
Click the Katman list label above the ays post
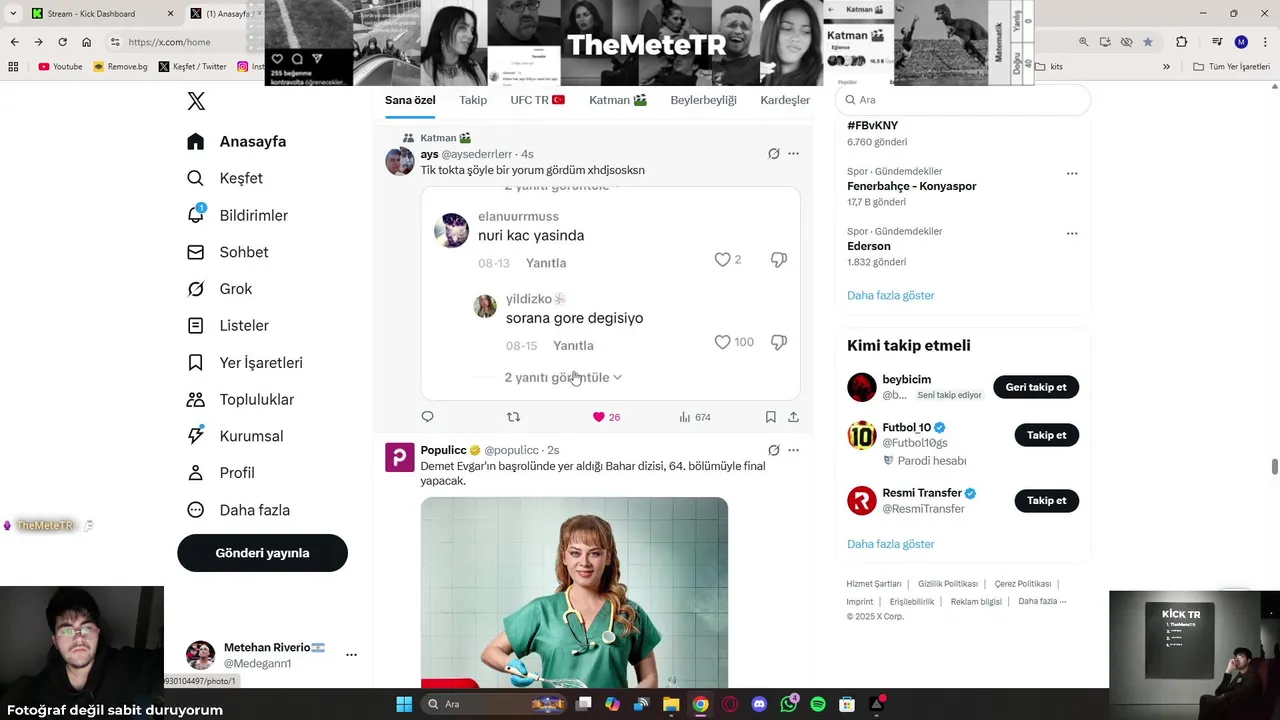pos(445,138)
